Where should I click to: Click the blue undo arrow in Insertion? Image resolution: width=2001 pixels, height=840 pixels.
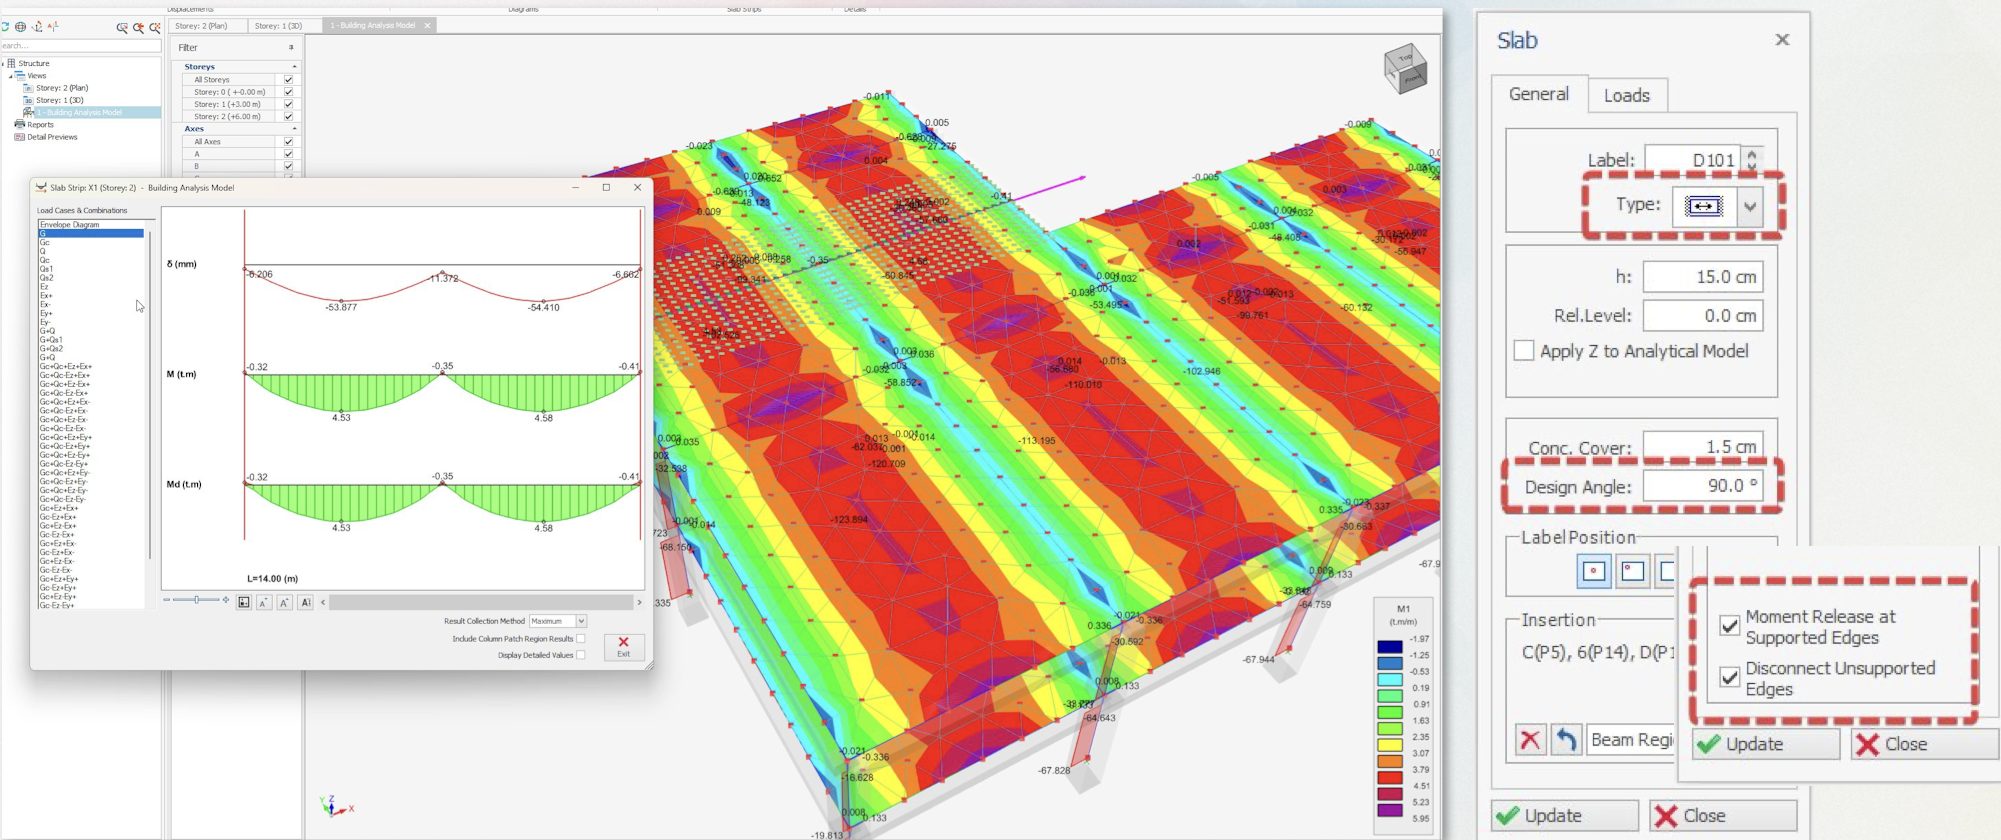pos(1566,740)
